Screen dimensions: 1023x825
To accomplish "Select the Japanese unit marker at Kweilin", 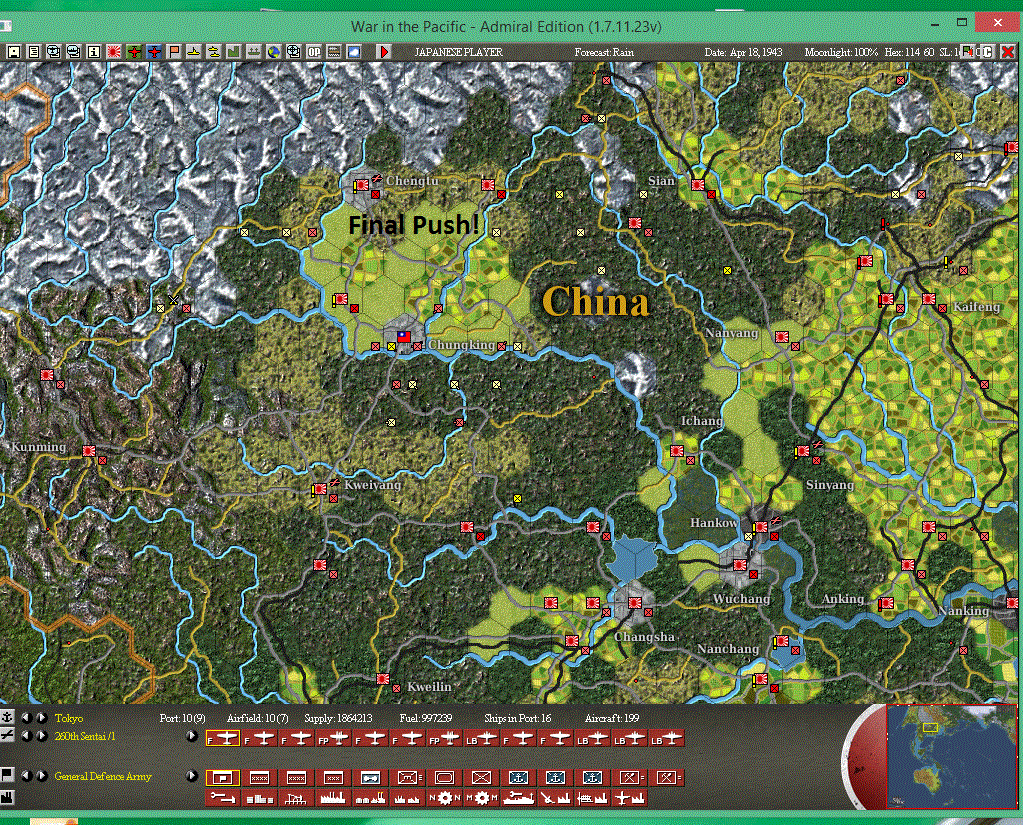I will [383, 679].
